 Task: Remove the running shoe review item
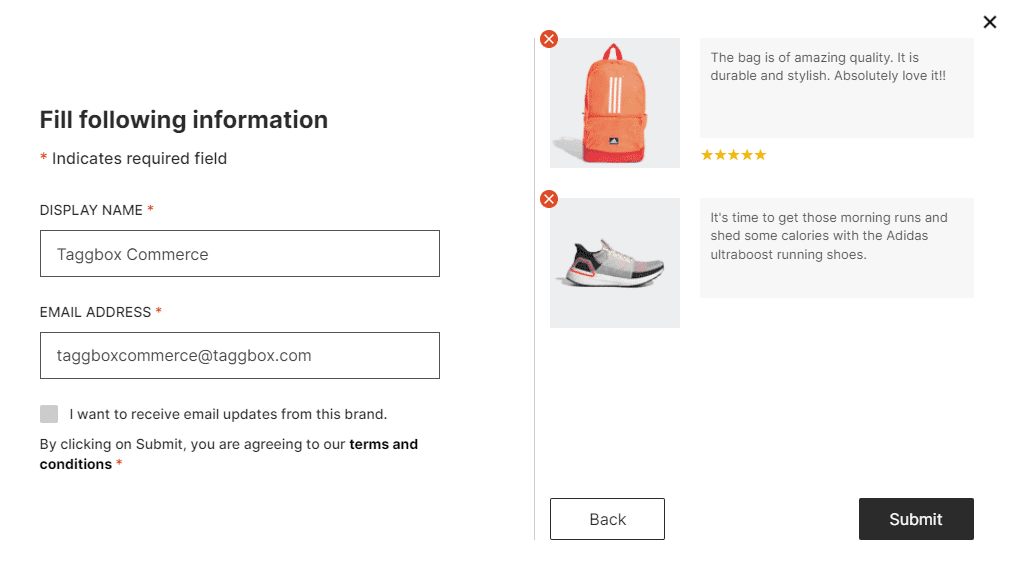(x=549, y=199)
